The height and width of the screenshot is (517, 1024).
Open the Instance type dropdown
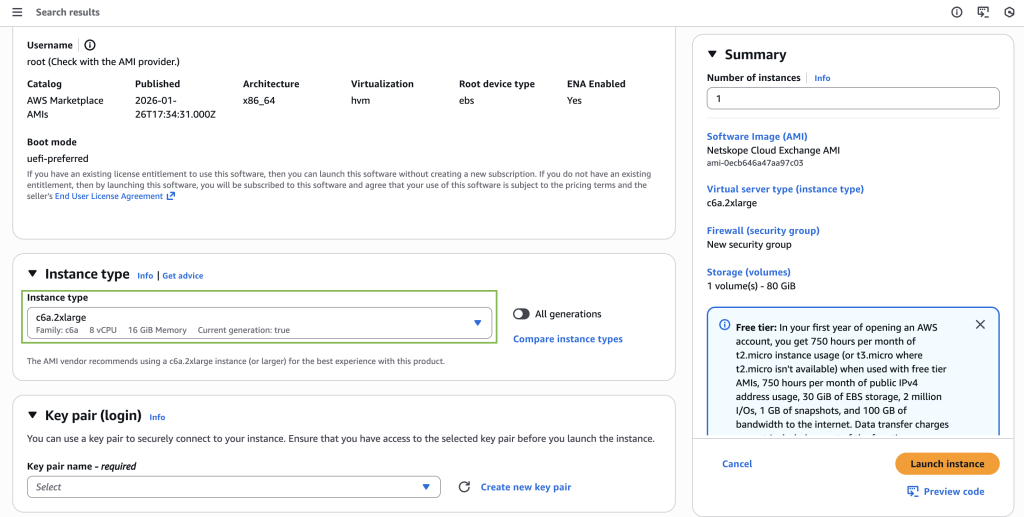coord(259,323)
